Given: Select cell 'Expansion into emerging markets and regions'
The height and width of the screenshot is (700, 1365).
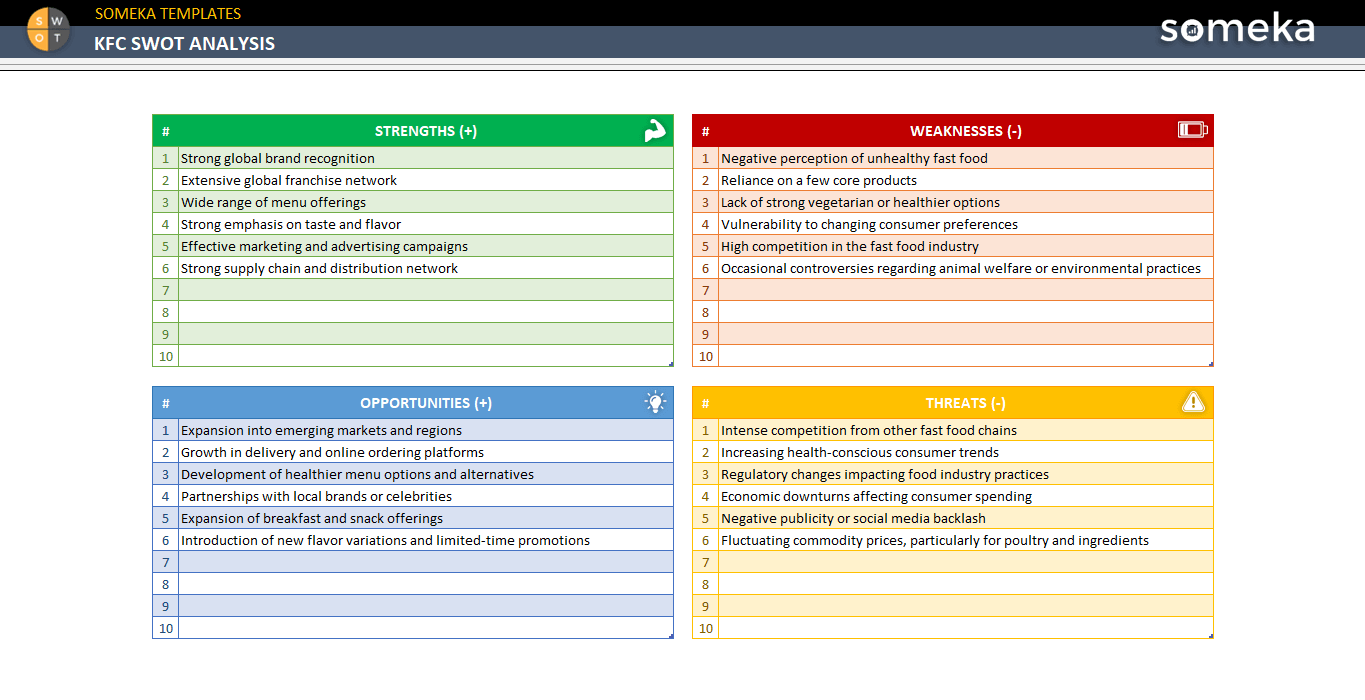Looking at the screenshot, I should 426,430.
